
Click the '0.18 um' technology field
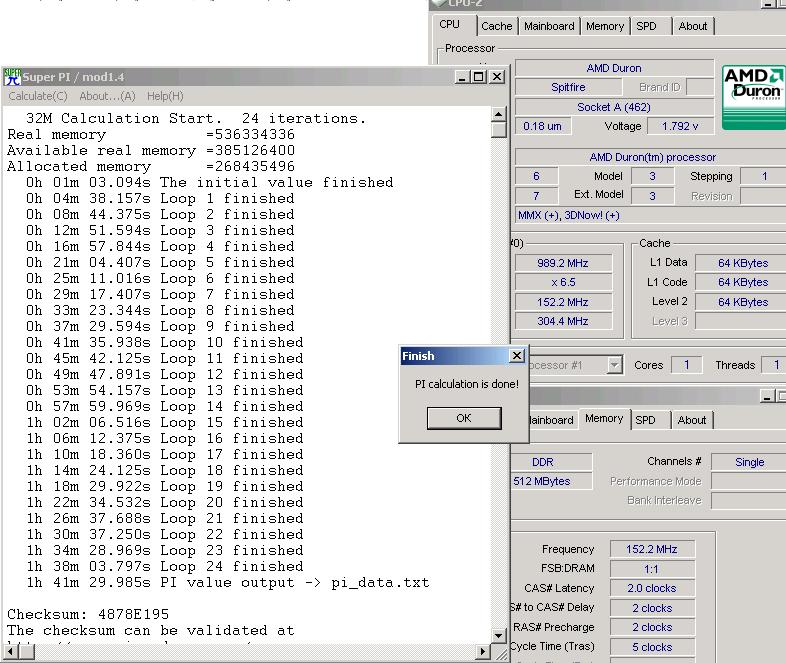pos(542,126)
